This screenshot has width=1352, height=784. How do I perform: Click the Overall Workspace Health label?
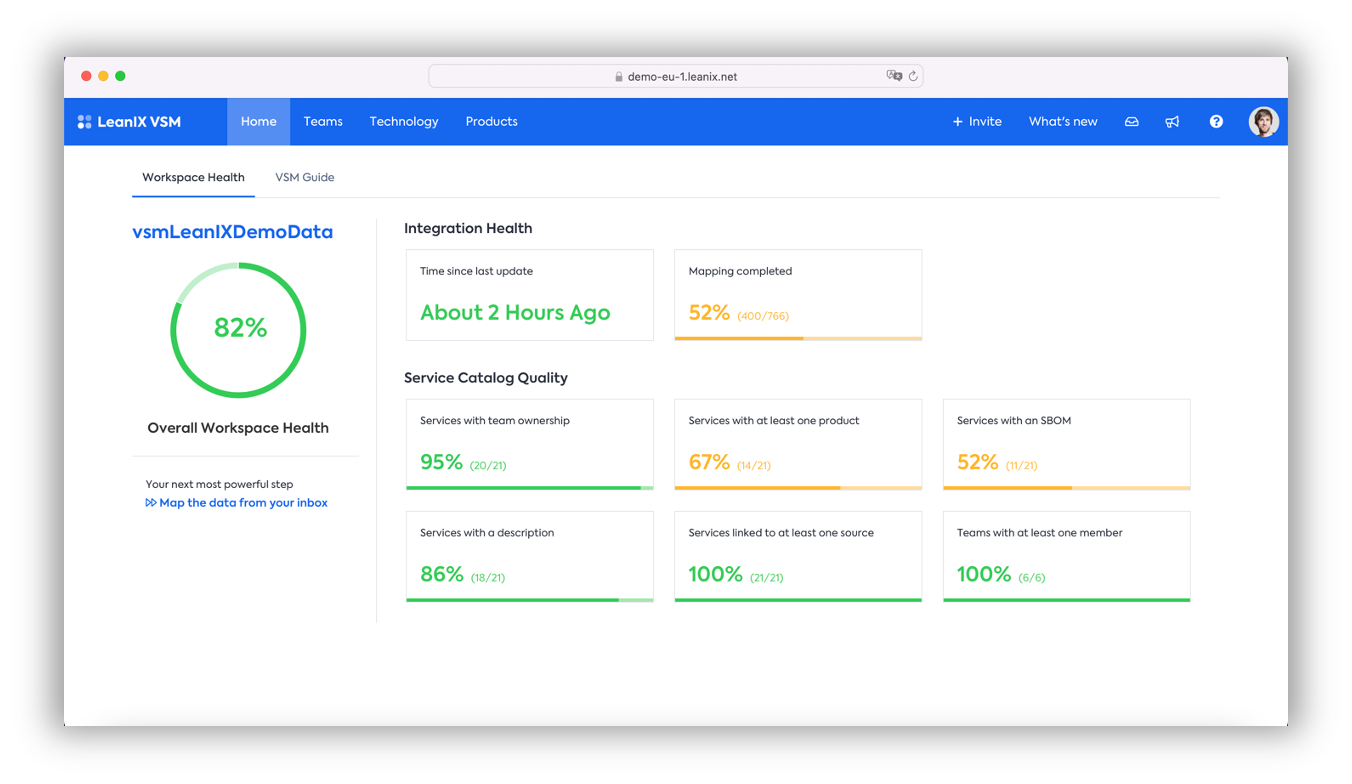(x=238, y=428)
